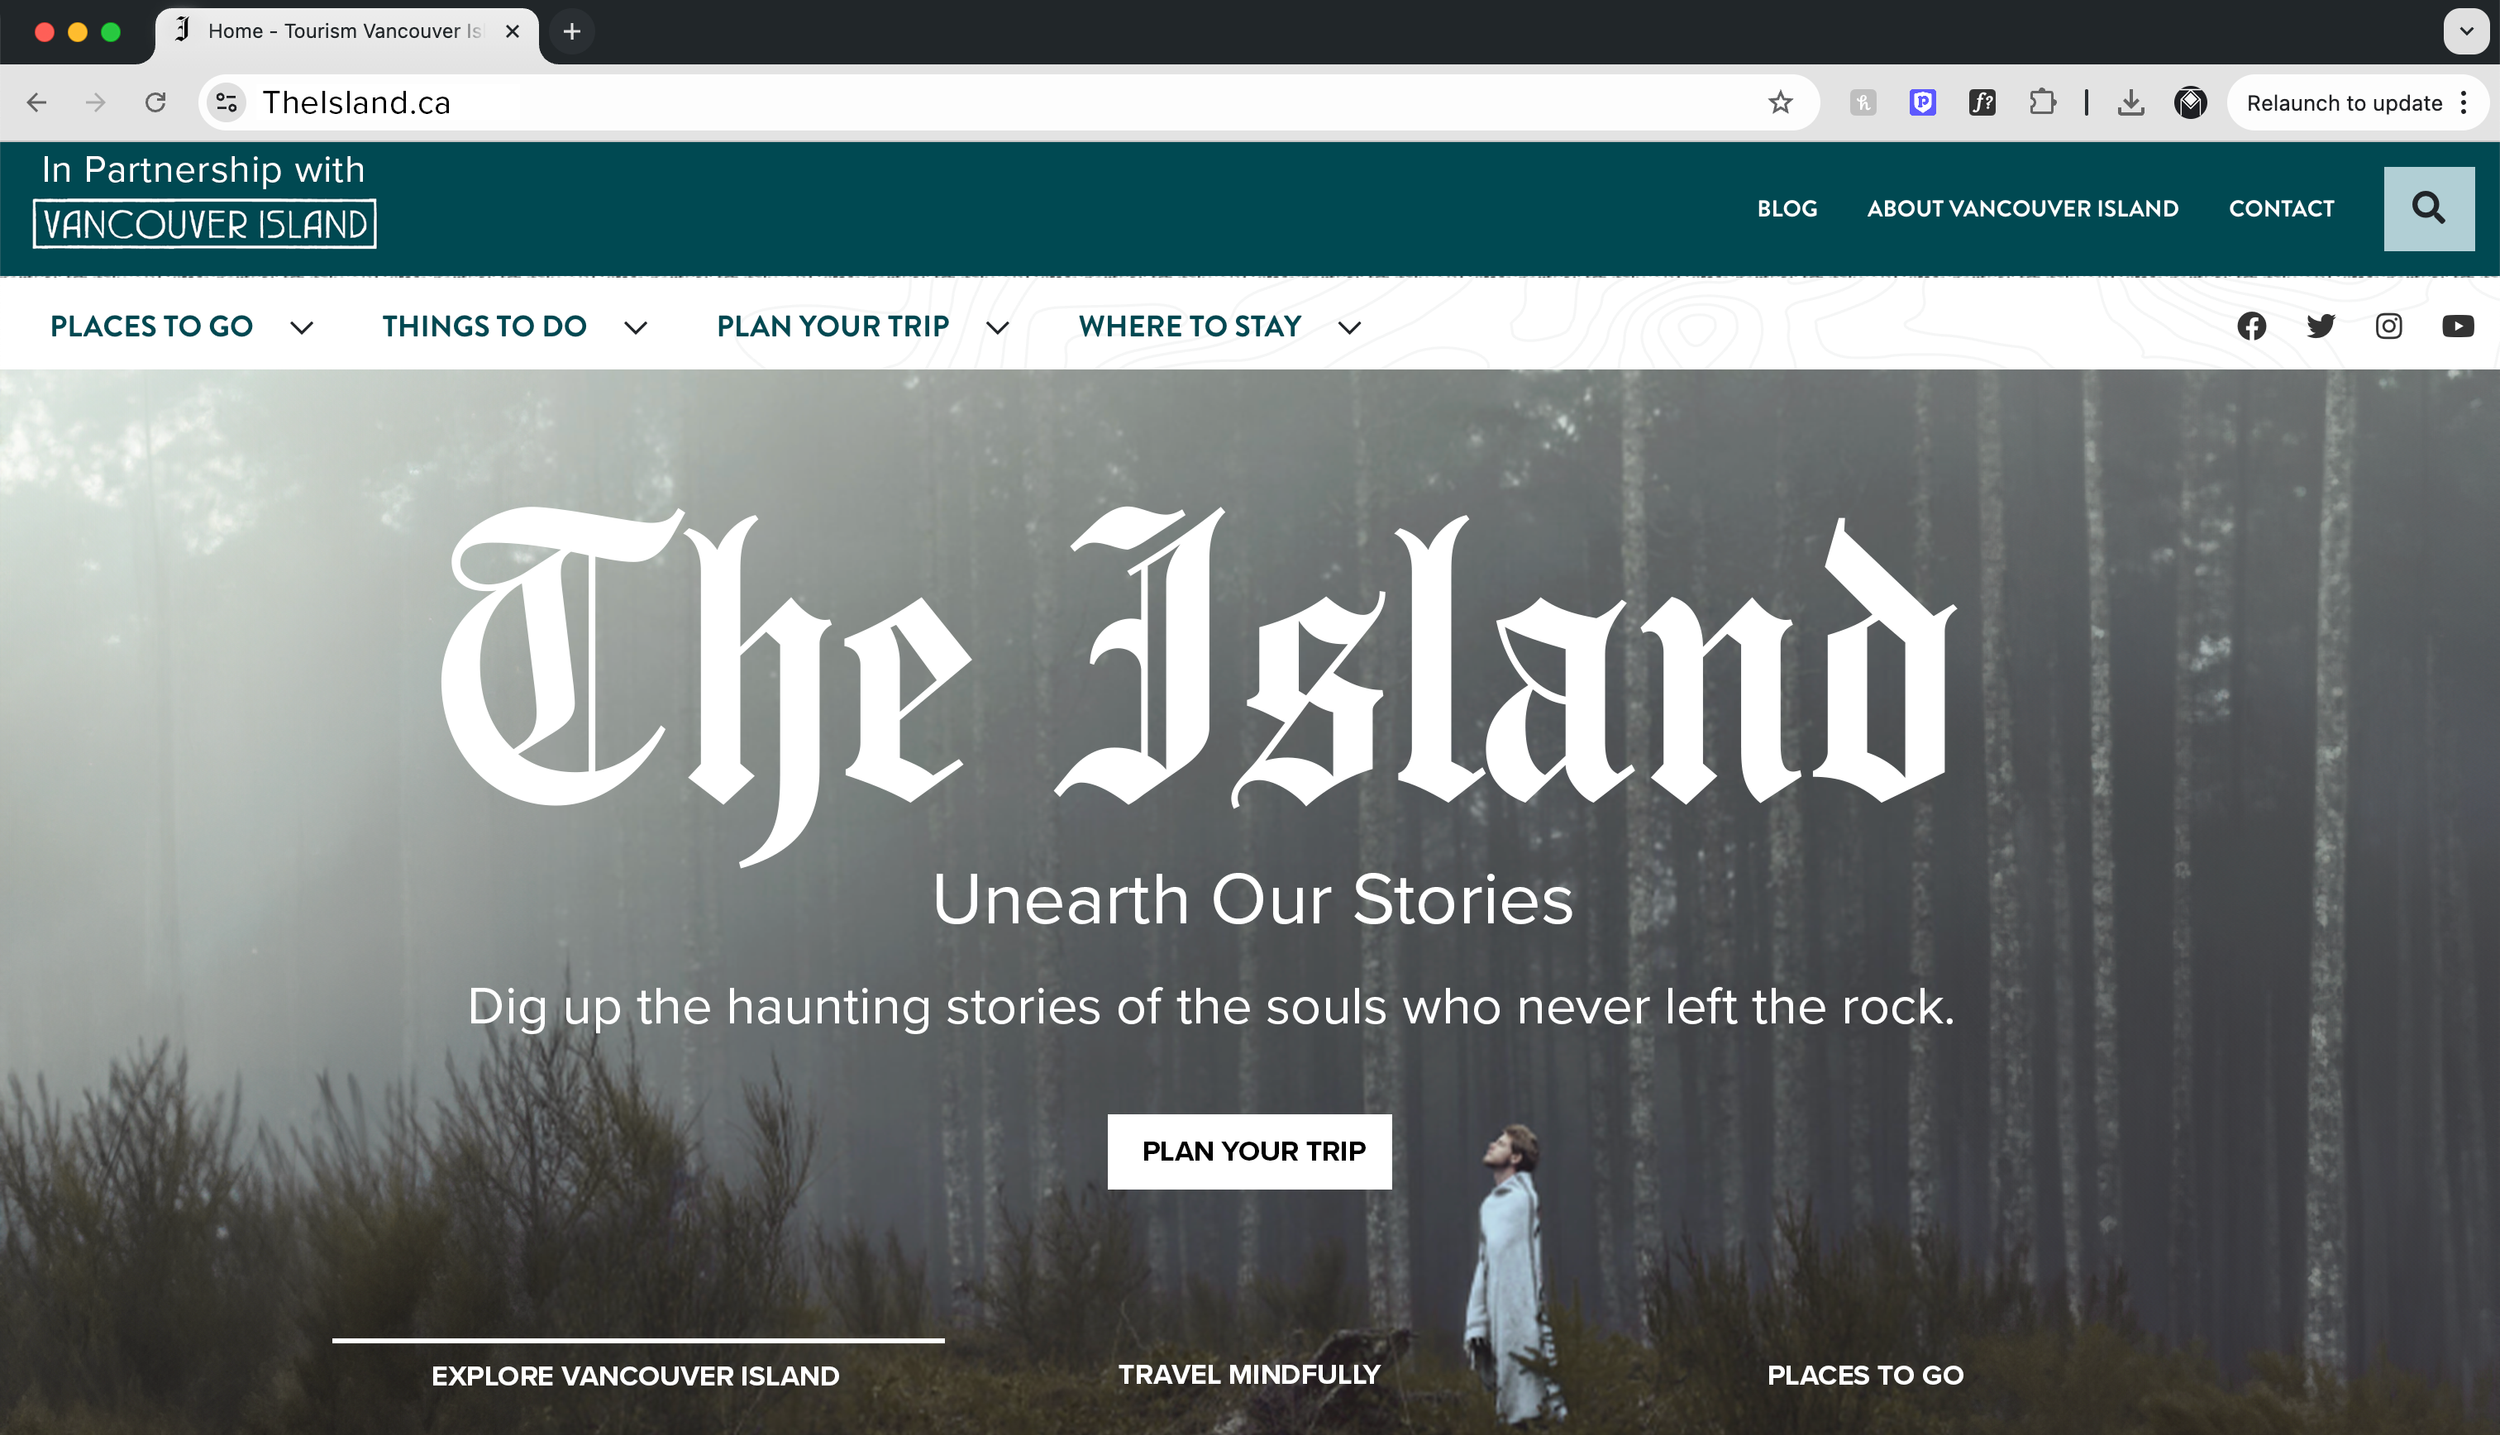View site information icon beside URL
This screenshot has width=2500, height=1435.
tap(227, 102)
